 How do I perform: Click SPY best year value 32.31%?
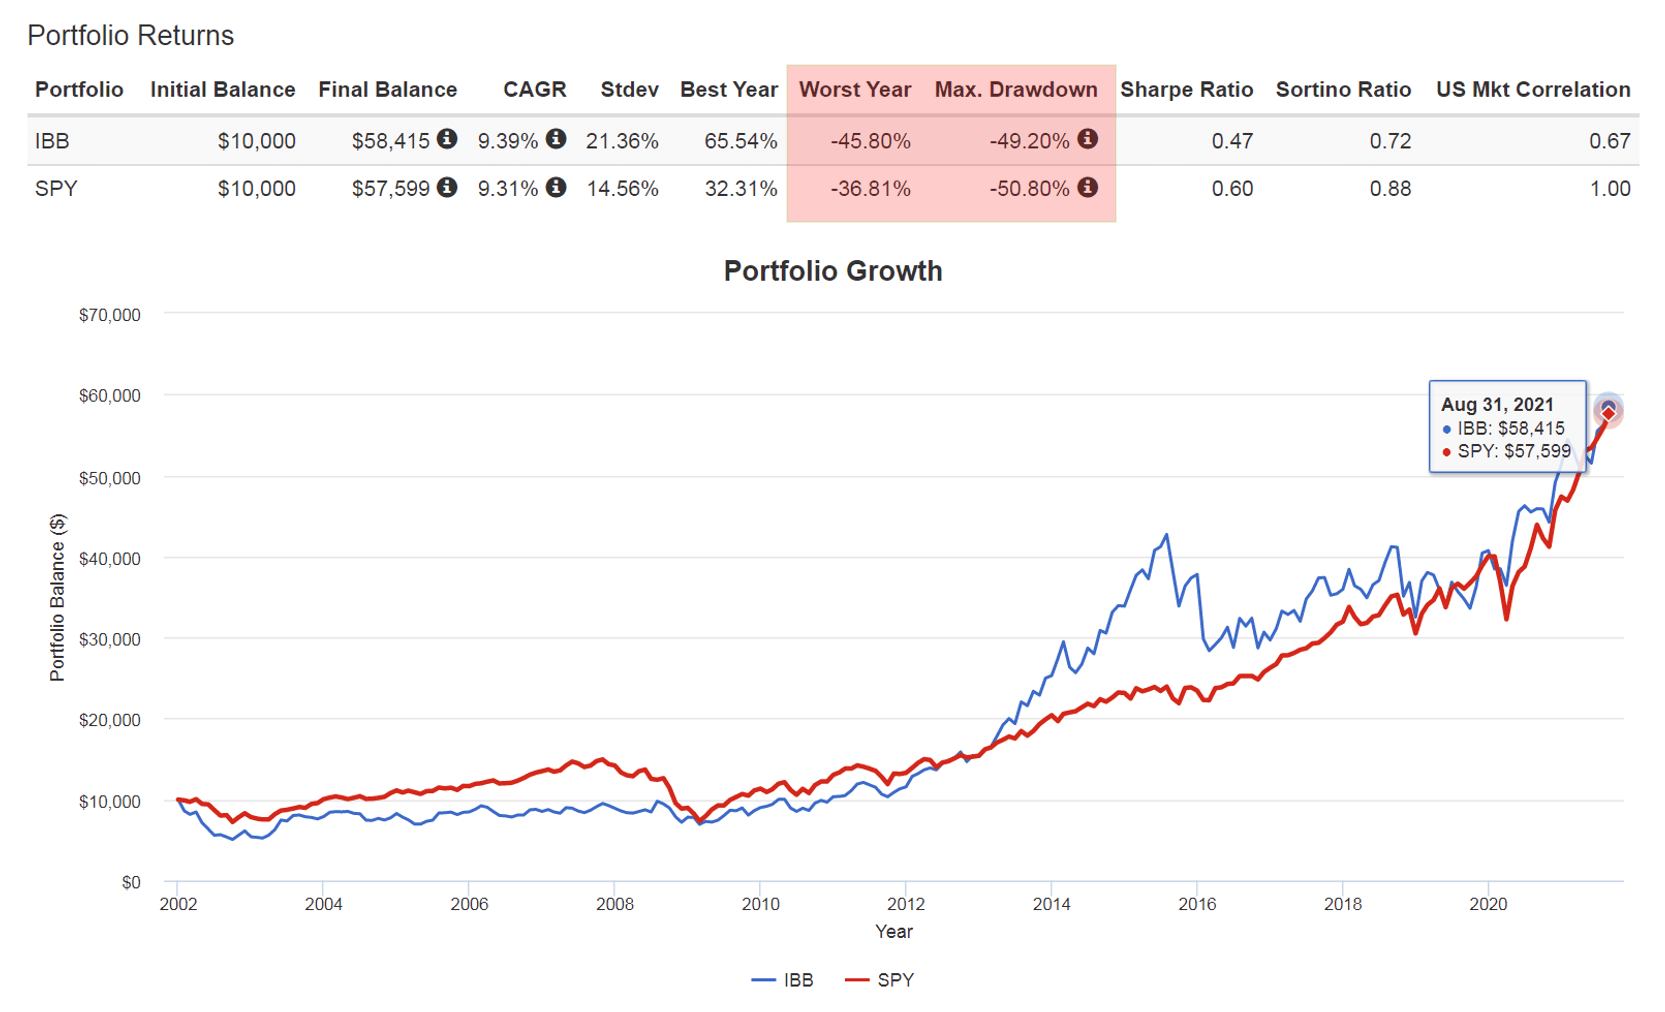(x=741, y=189)
